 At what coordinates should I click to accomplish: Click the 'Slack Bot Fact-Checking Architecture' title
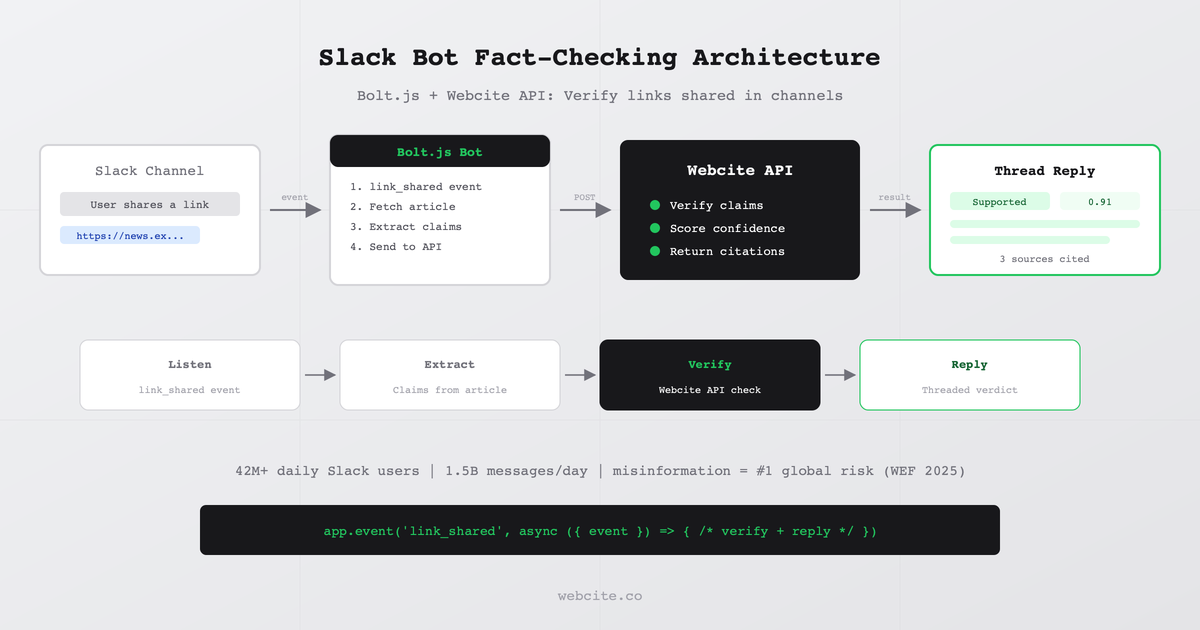coord(600,57)
